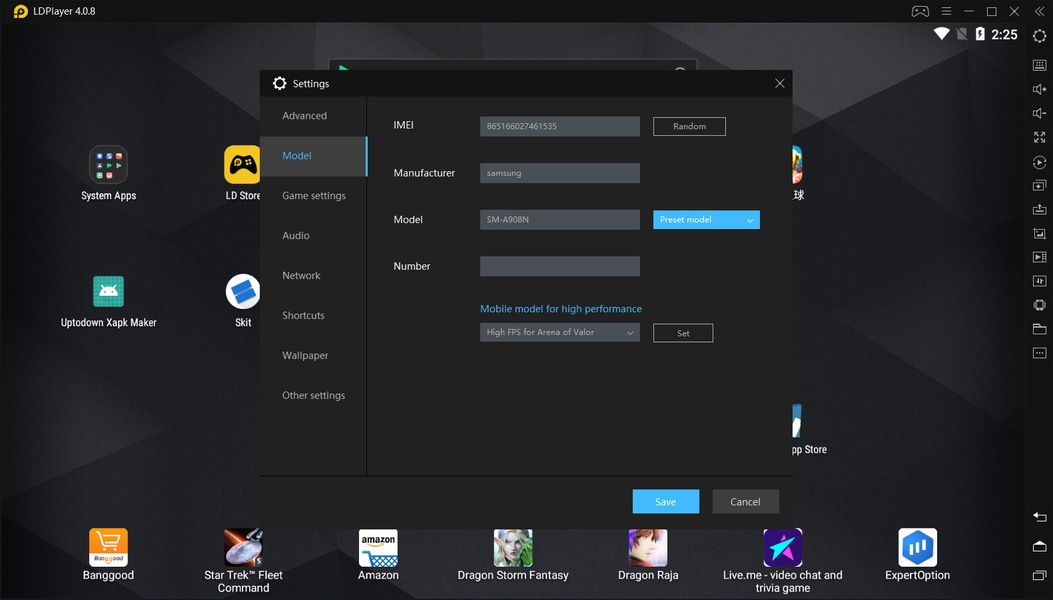
Task: Open the sidebar settings gear icon
Action: (x=1039, y=36)
